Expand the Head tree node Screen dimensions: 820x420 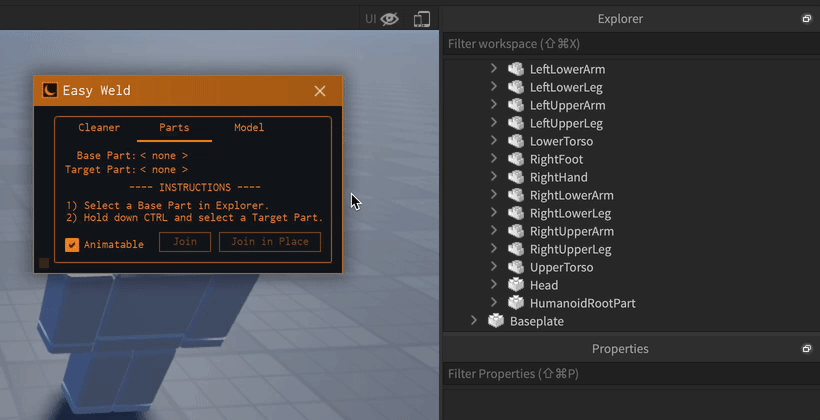493,285
